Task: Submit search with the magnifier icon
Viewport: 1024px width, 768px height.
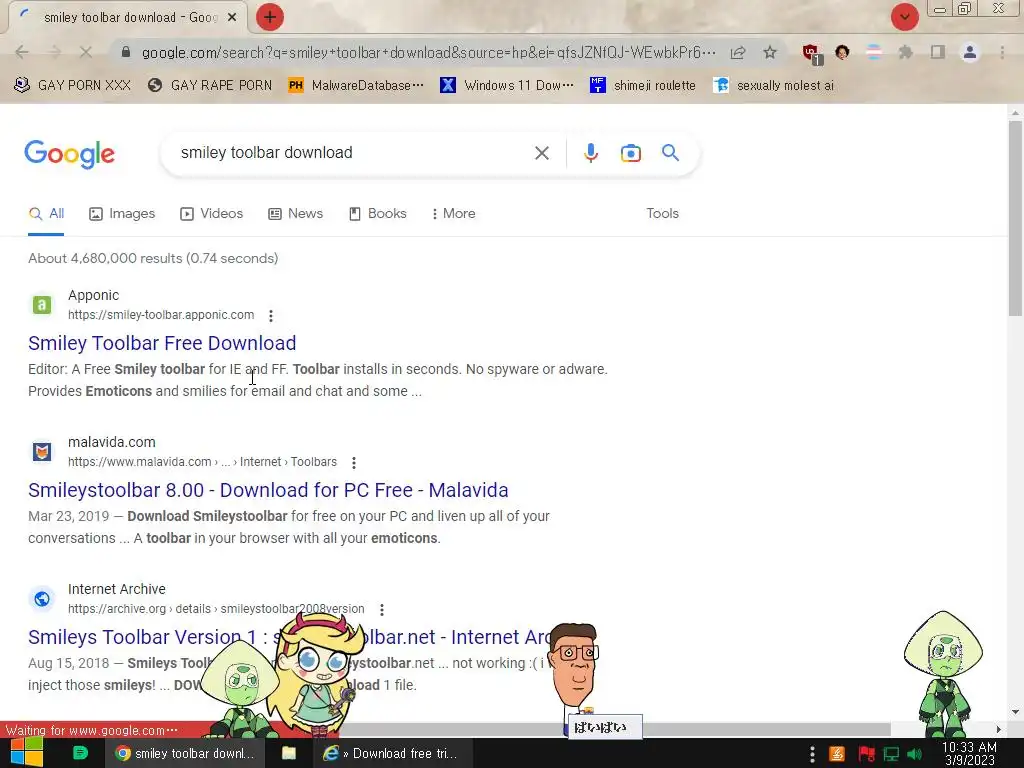Action: (x=670, y=153)
